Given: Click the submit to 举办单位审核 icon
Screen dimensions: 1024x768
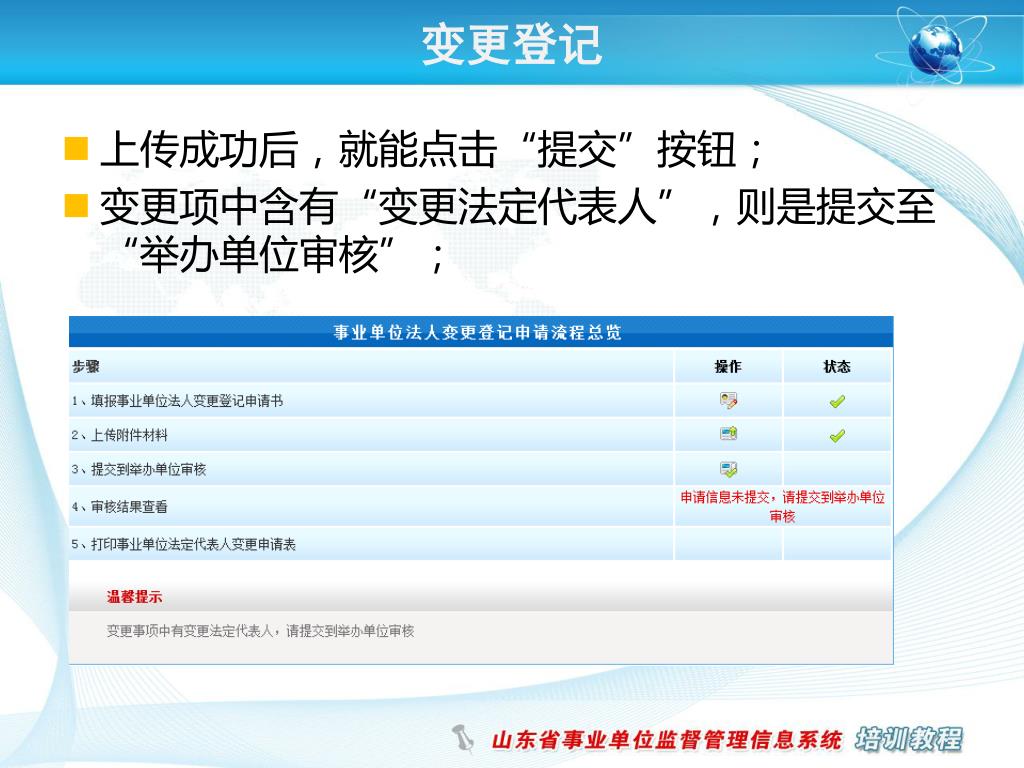Looking at the screenshot, I should [x=728, y=469].
